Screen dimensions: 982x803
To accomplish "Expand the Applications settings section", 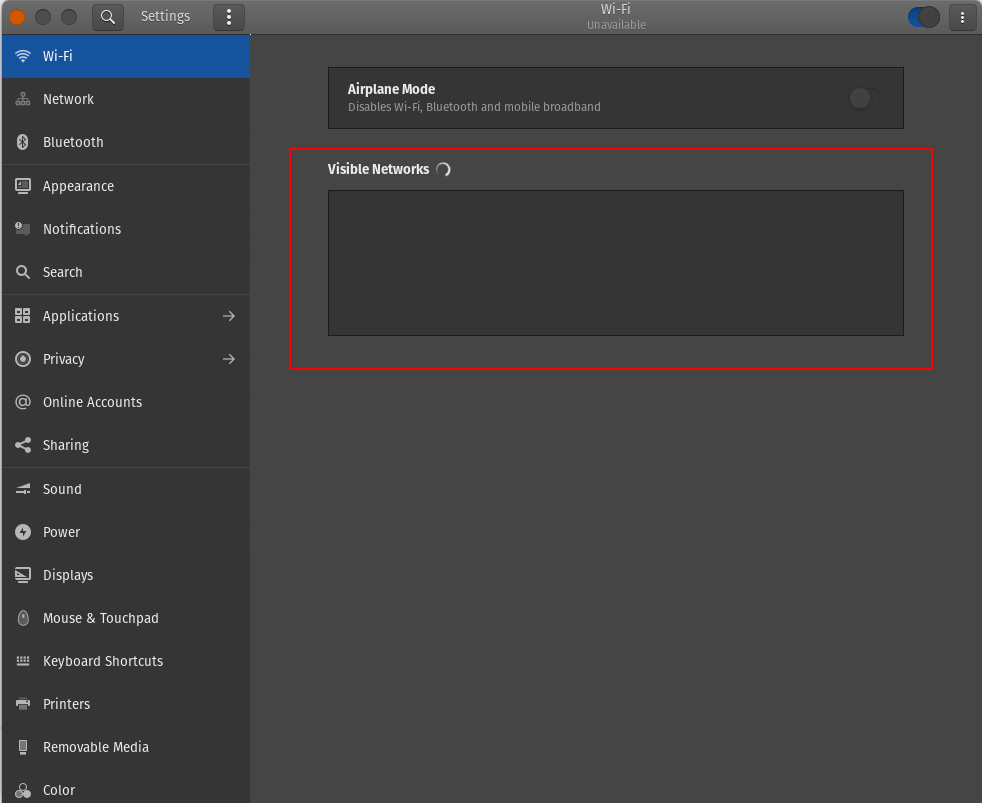I will coord(229,315).
